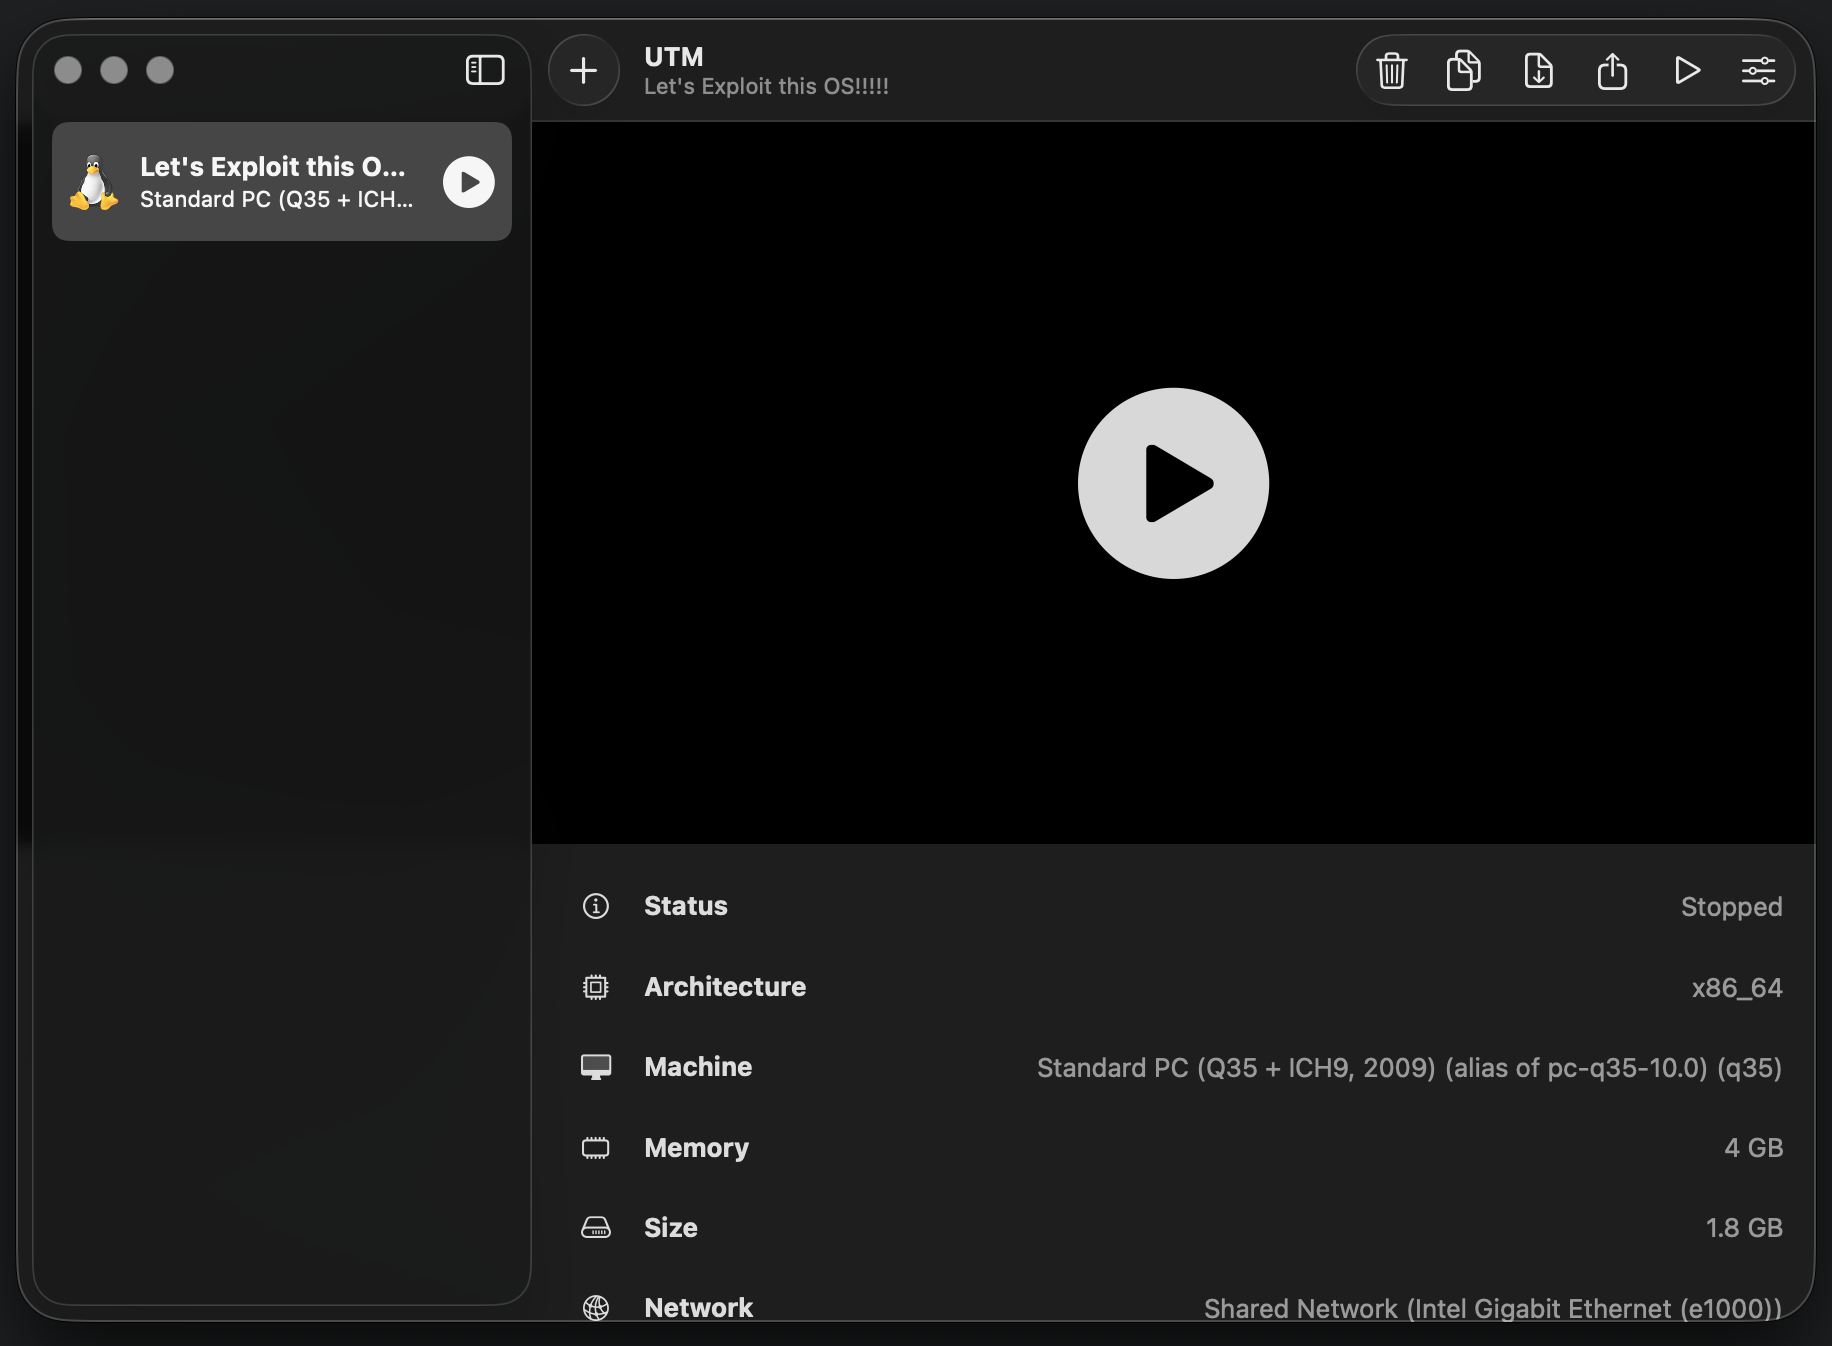This screenshot has width=1832, height=1346.
Task: Close the UTM window
Action: pyautogui.click(x=68, y=70)
